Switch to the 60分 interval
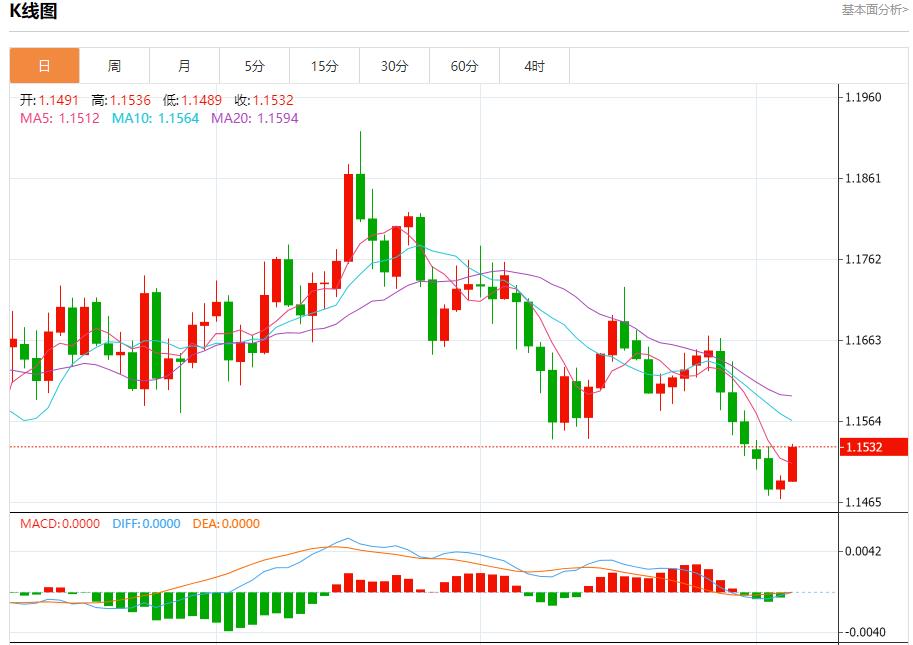This screenshot has height=645, width=913. [464, 65]
